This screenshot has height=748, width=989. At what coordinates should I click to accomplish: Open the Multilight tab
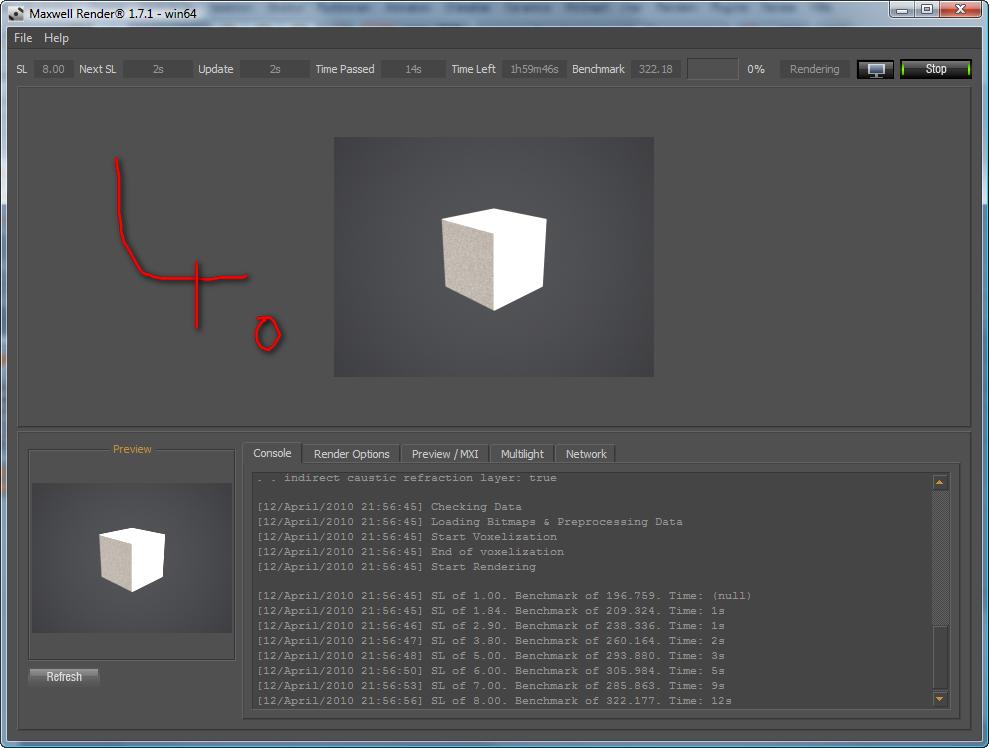pos(522,454)
